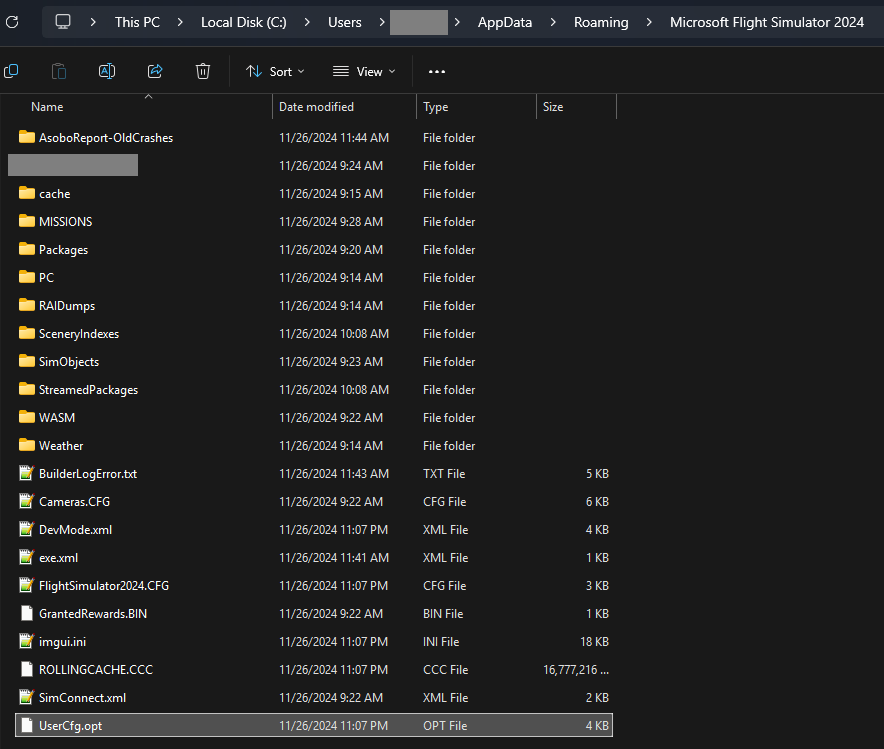
Task: Click the Refresh icon in address bar
Action: [x=12, y=22]
